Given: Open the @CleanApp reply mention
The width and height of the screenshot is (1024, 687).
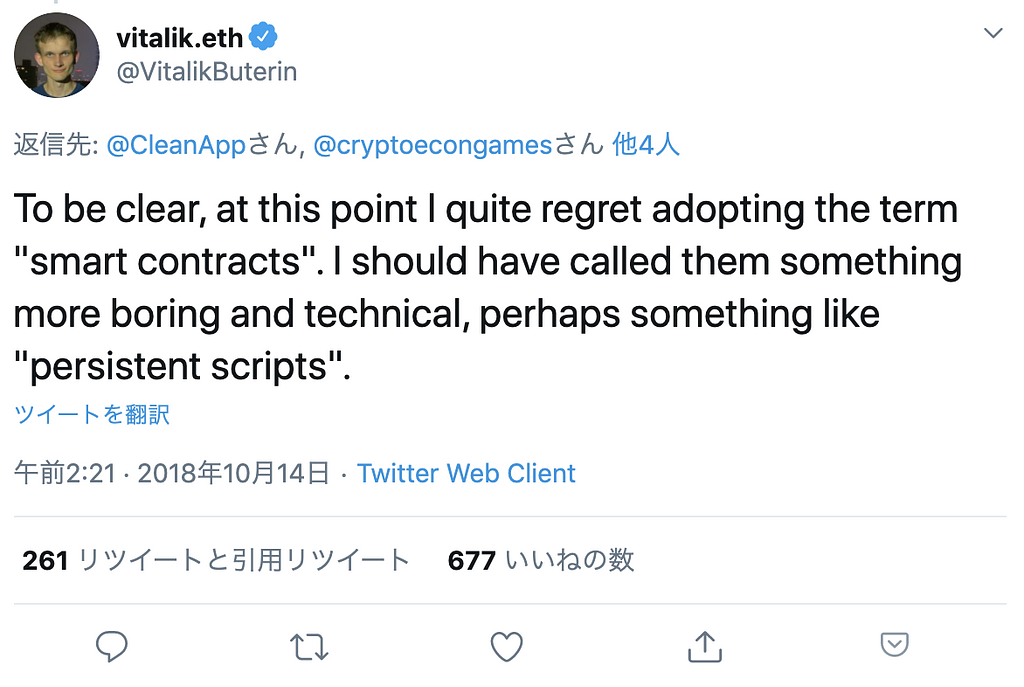Looking at the screenshot, I should [176, 145].
